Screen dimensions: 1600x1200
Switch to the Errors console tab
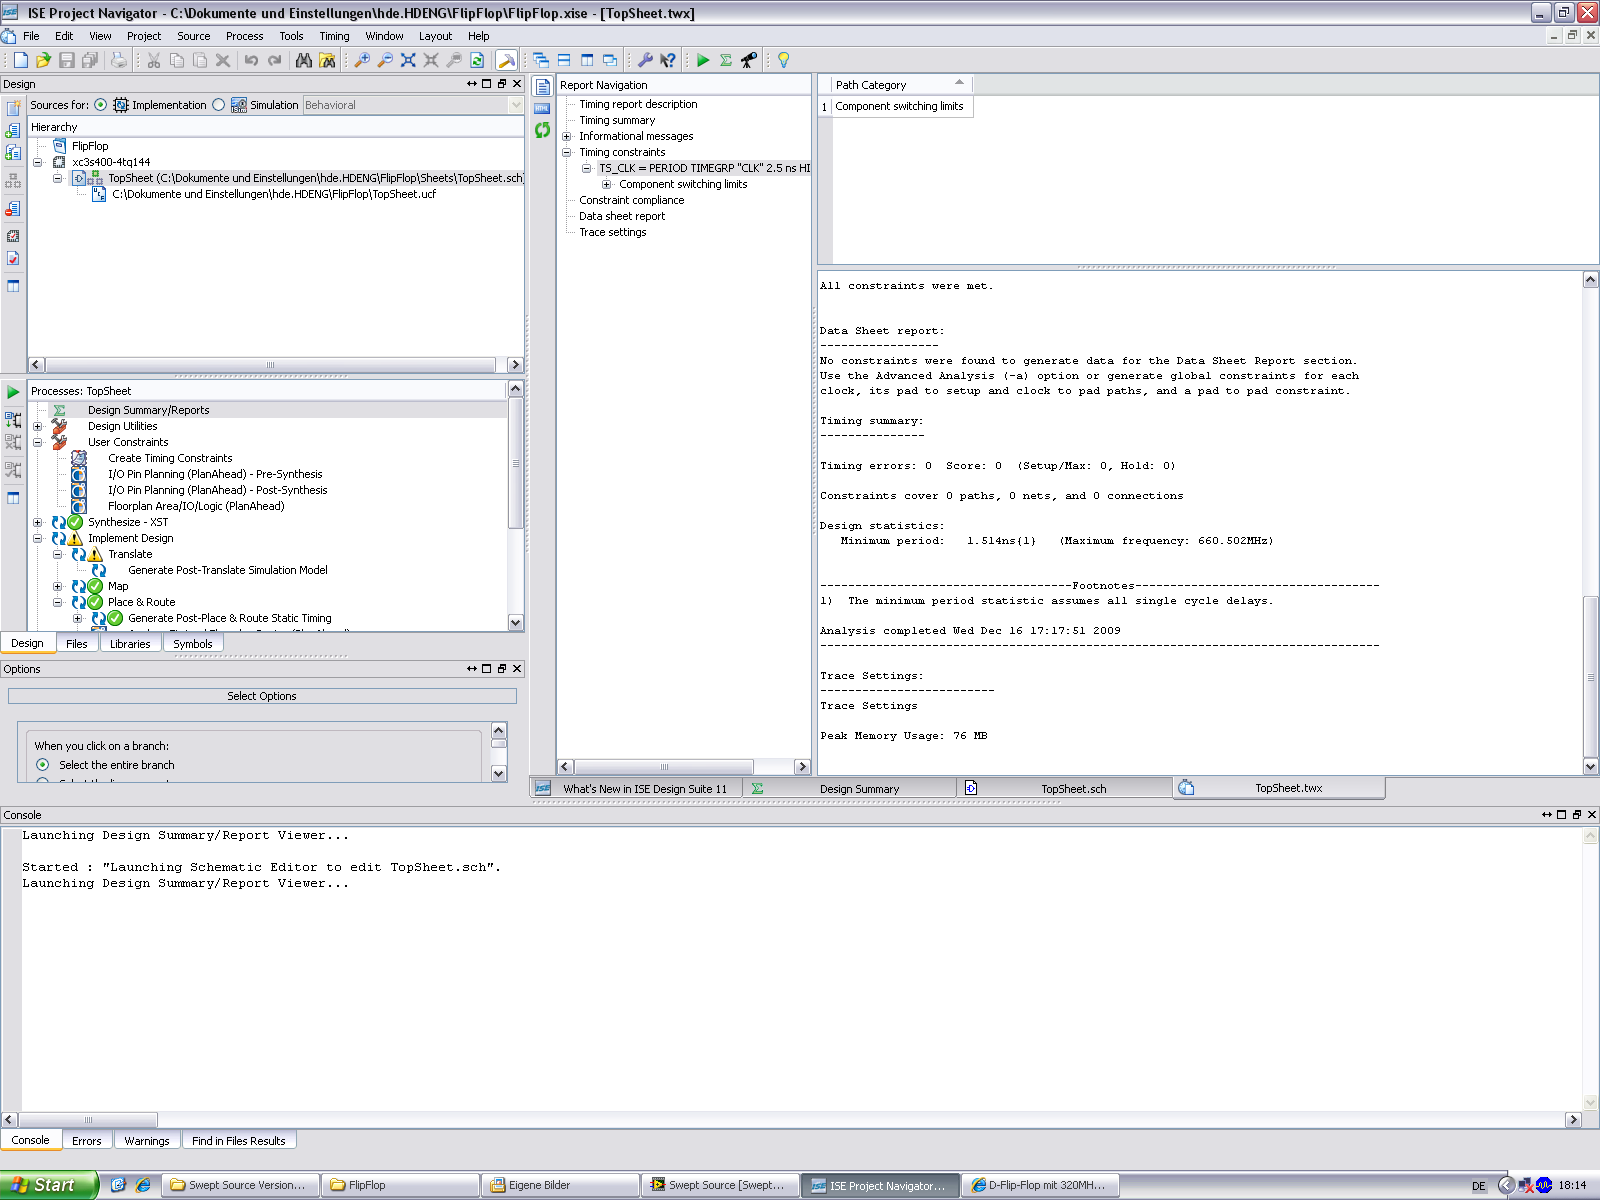coord(87,1141)
